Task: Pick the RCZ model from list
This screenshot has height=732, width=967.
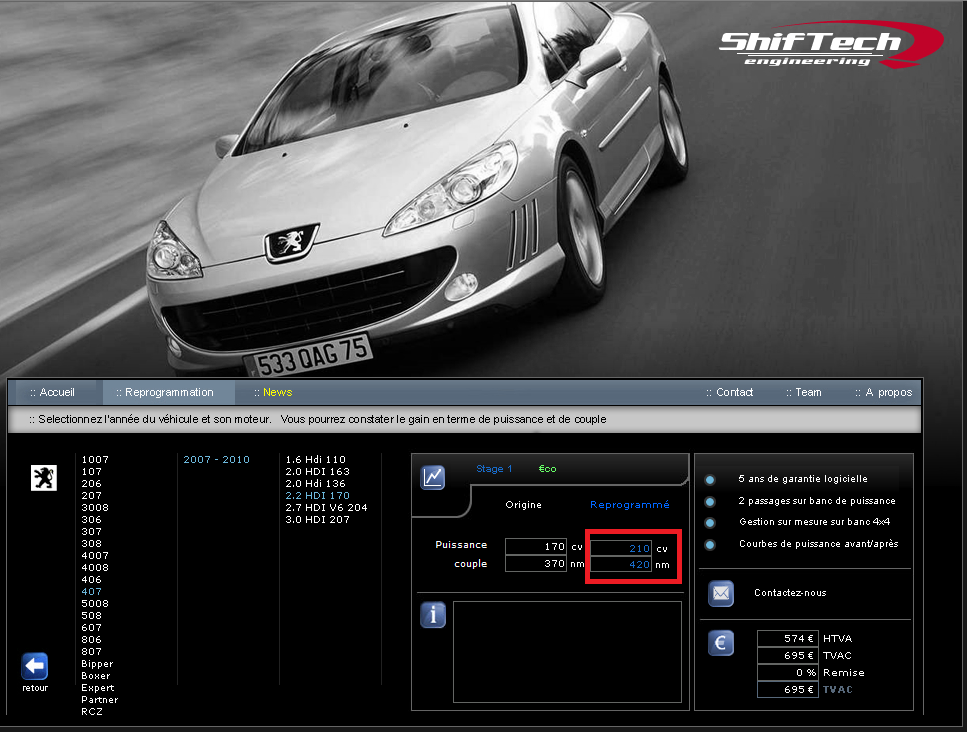Action: point(92,712)
